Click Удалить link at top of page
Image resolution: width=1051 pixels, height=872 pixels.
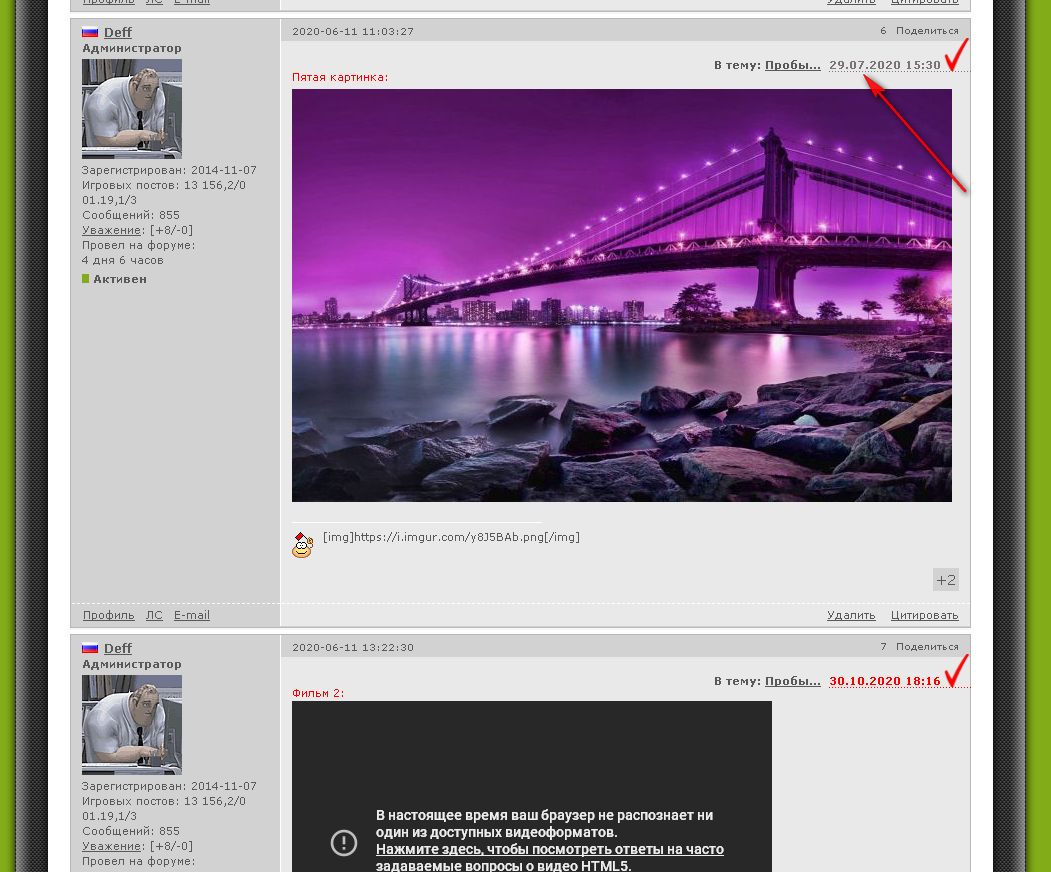[x=851, y=2]
